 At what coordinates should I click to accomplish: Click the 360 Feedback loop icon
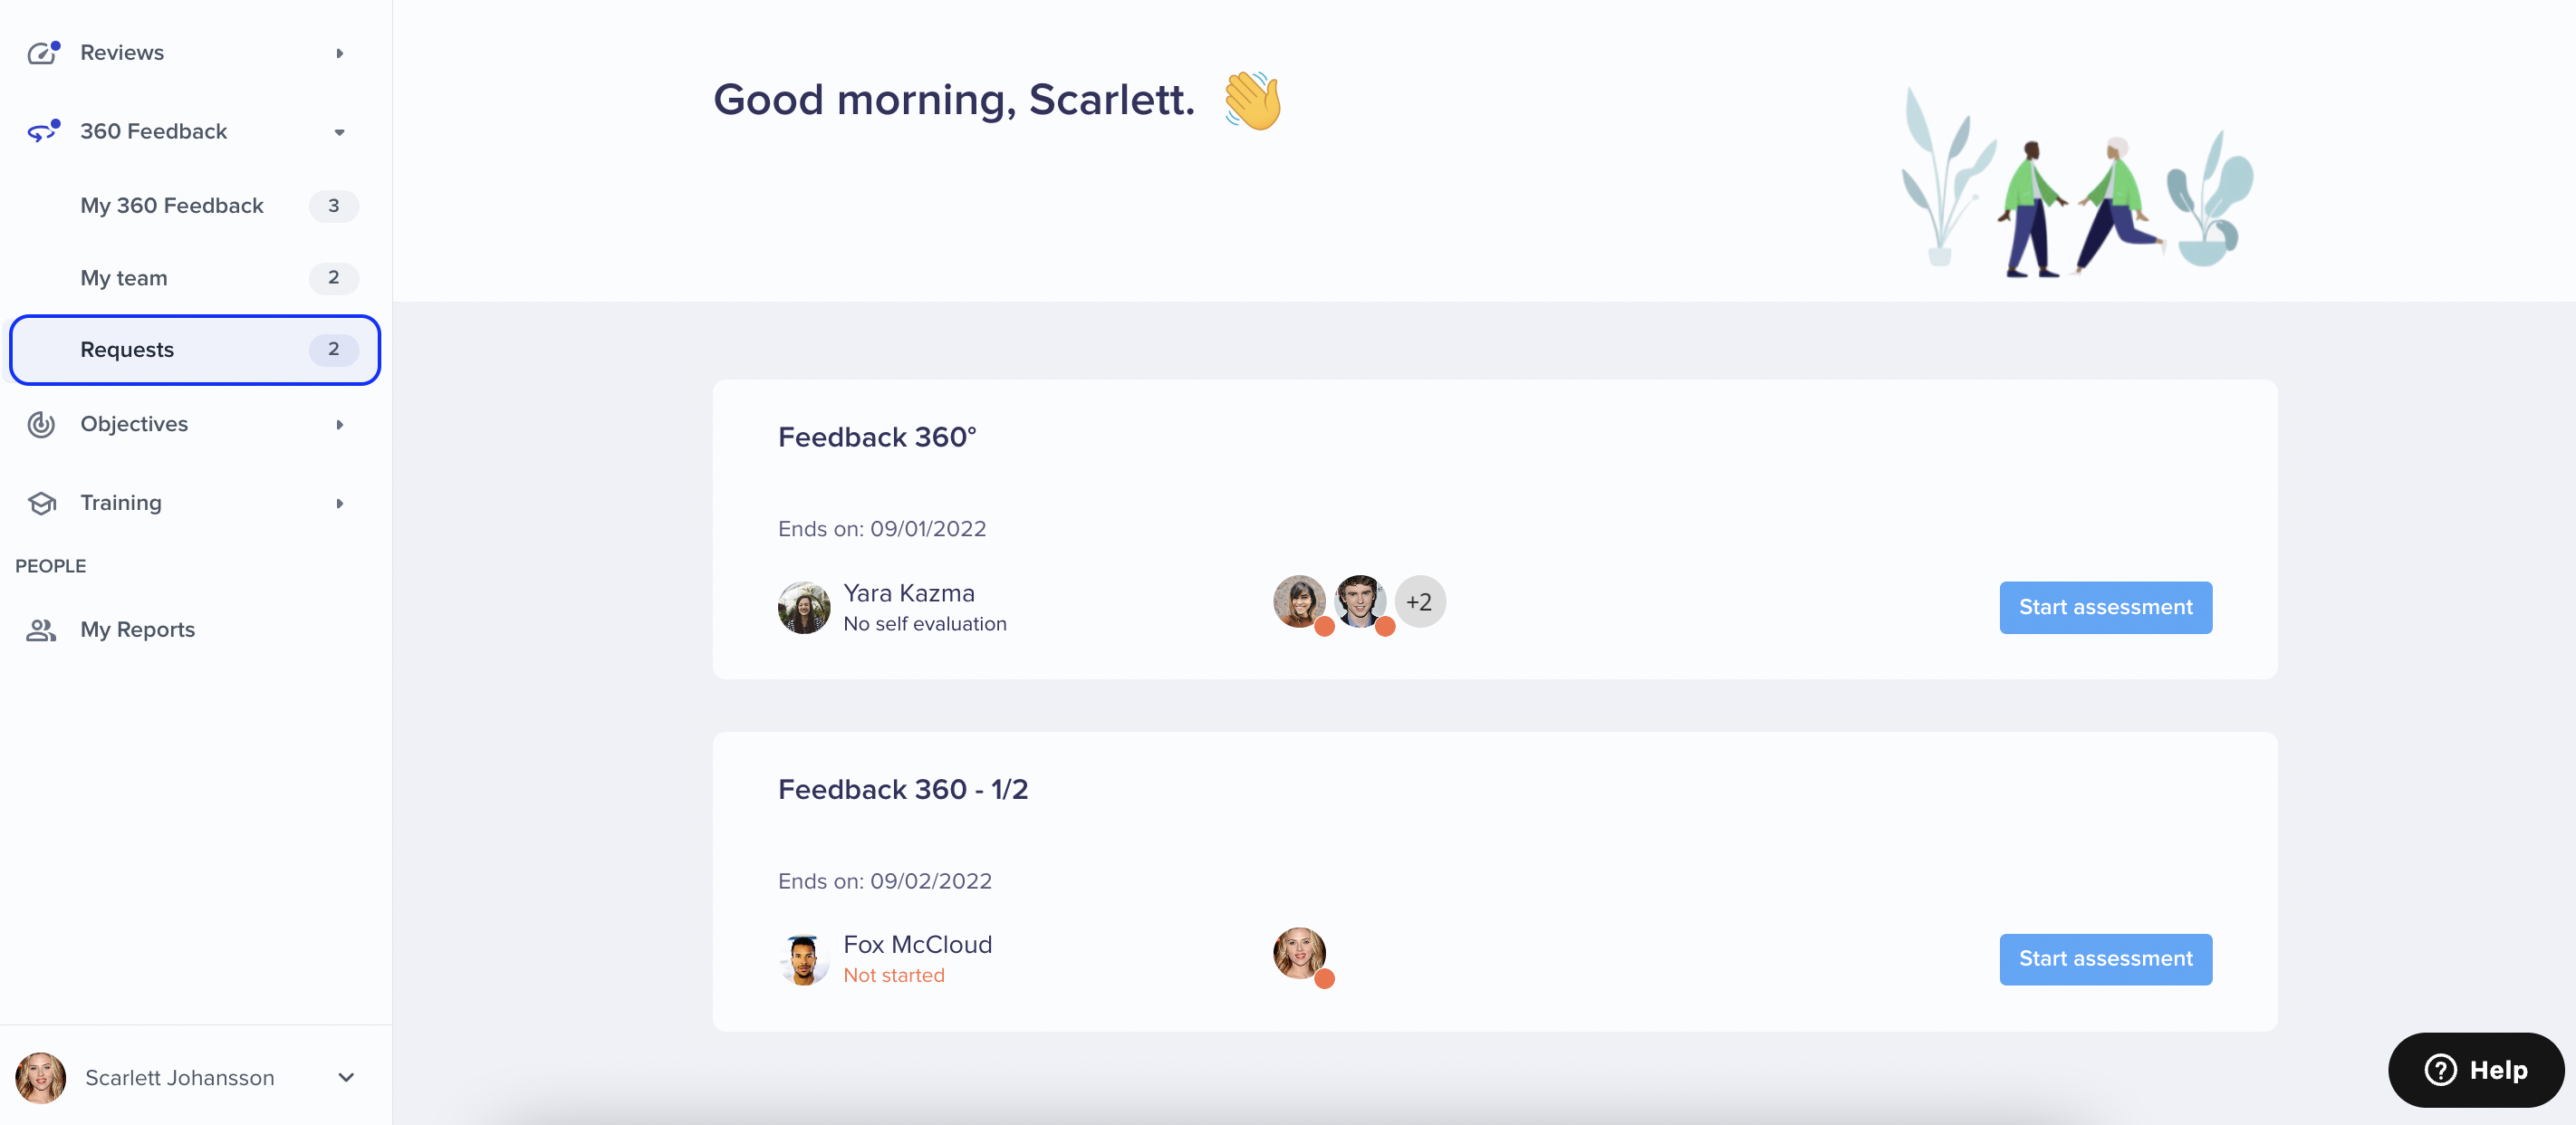(42, 131)
